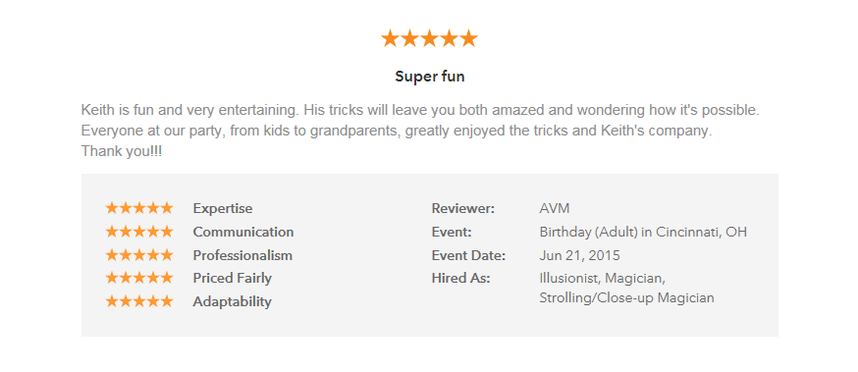
Task: Click the Communication label
Action: pyautogui.click(x=243, y=232)
